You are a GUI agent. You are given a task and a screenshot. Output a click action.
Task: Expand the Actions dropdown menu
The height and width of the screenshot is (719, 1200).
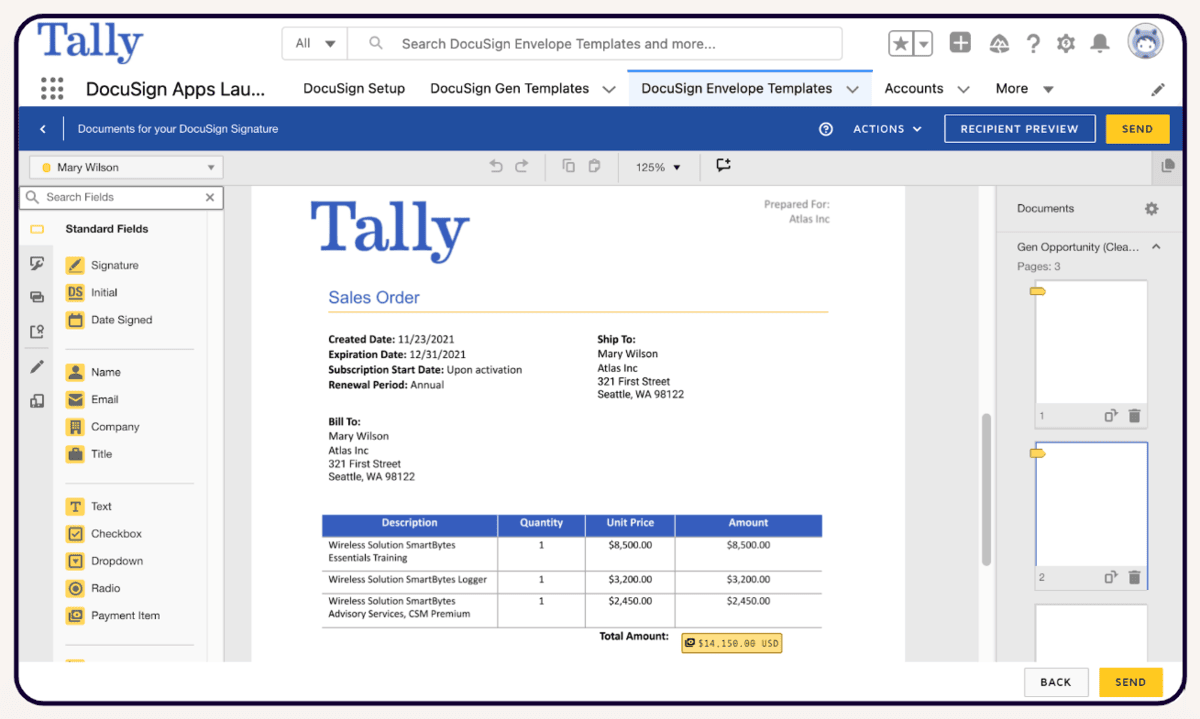point(887,129)
